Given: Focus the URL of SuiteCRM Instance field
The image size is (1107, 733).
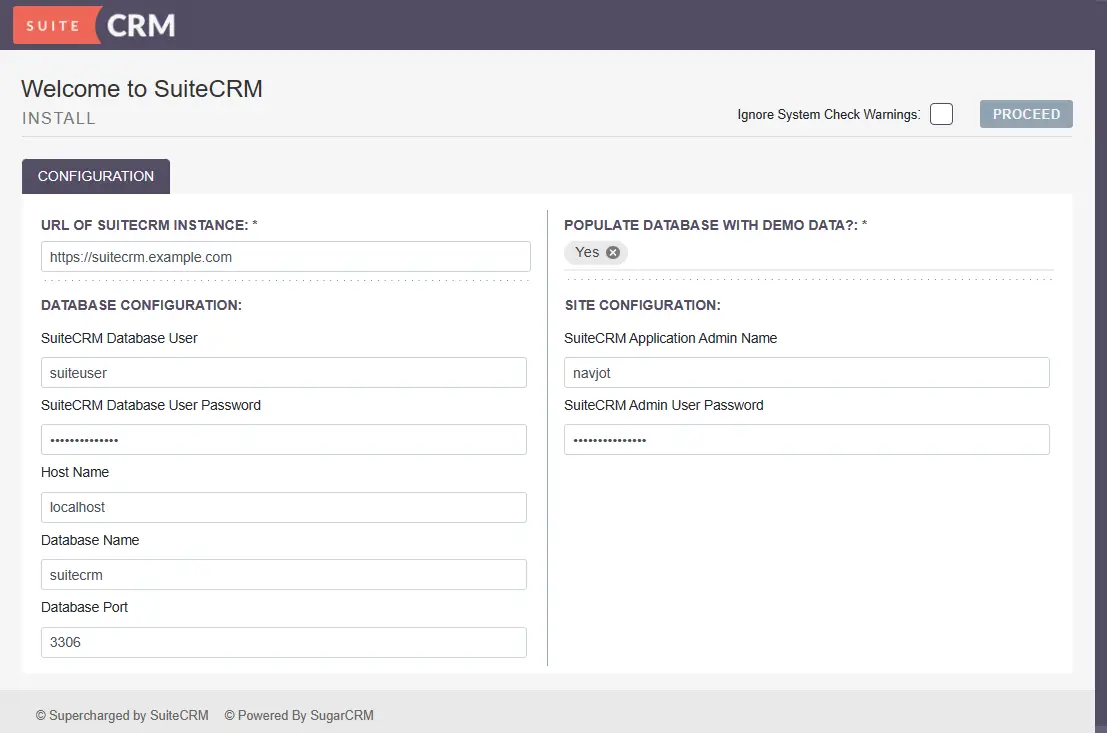Looking at the screenshot, I should point(286,257).
